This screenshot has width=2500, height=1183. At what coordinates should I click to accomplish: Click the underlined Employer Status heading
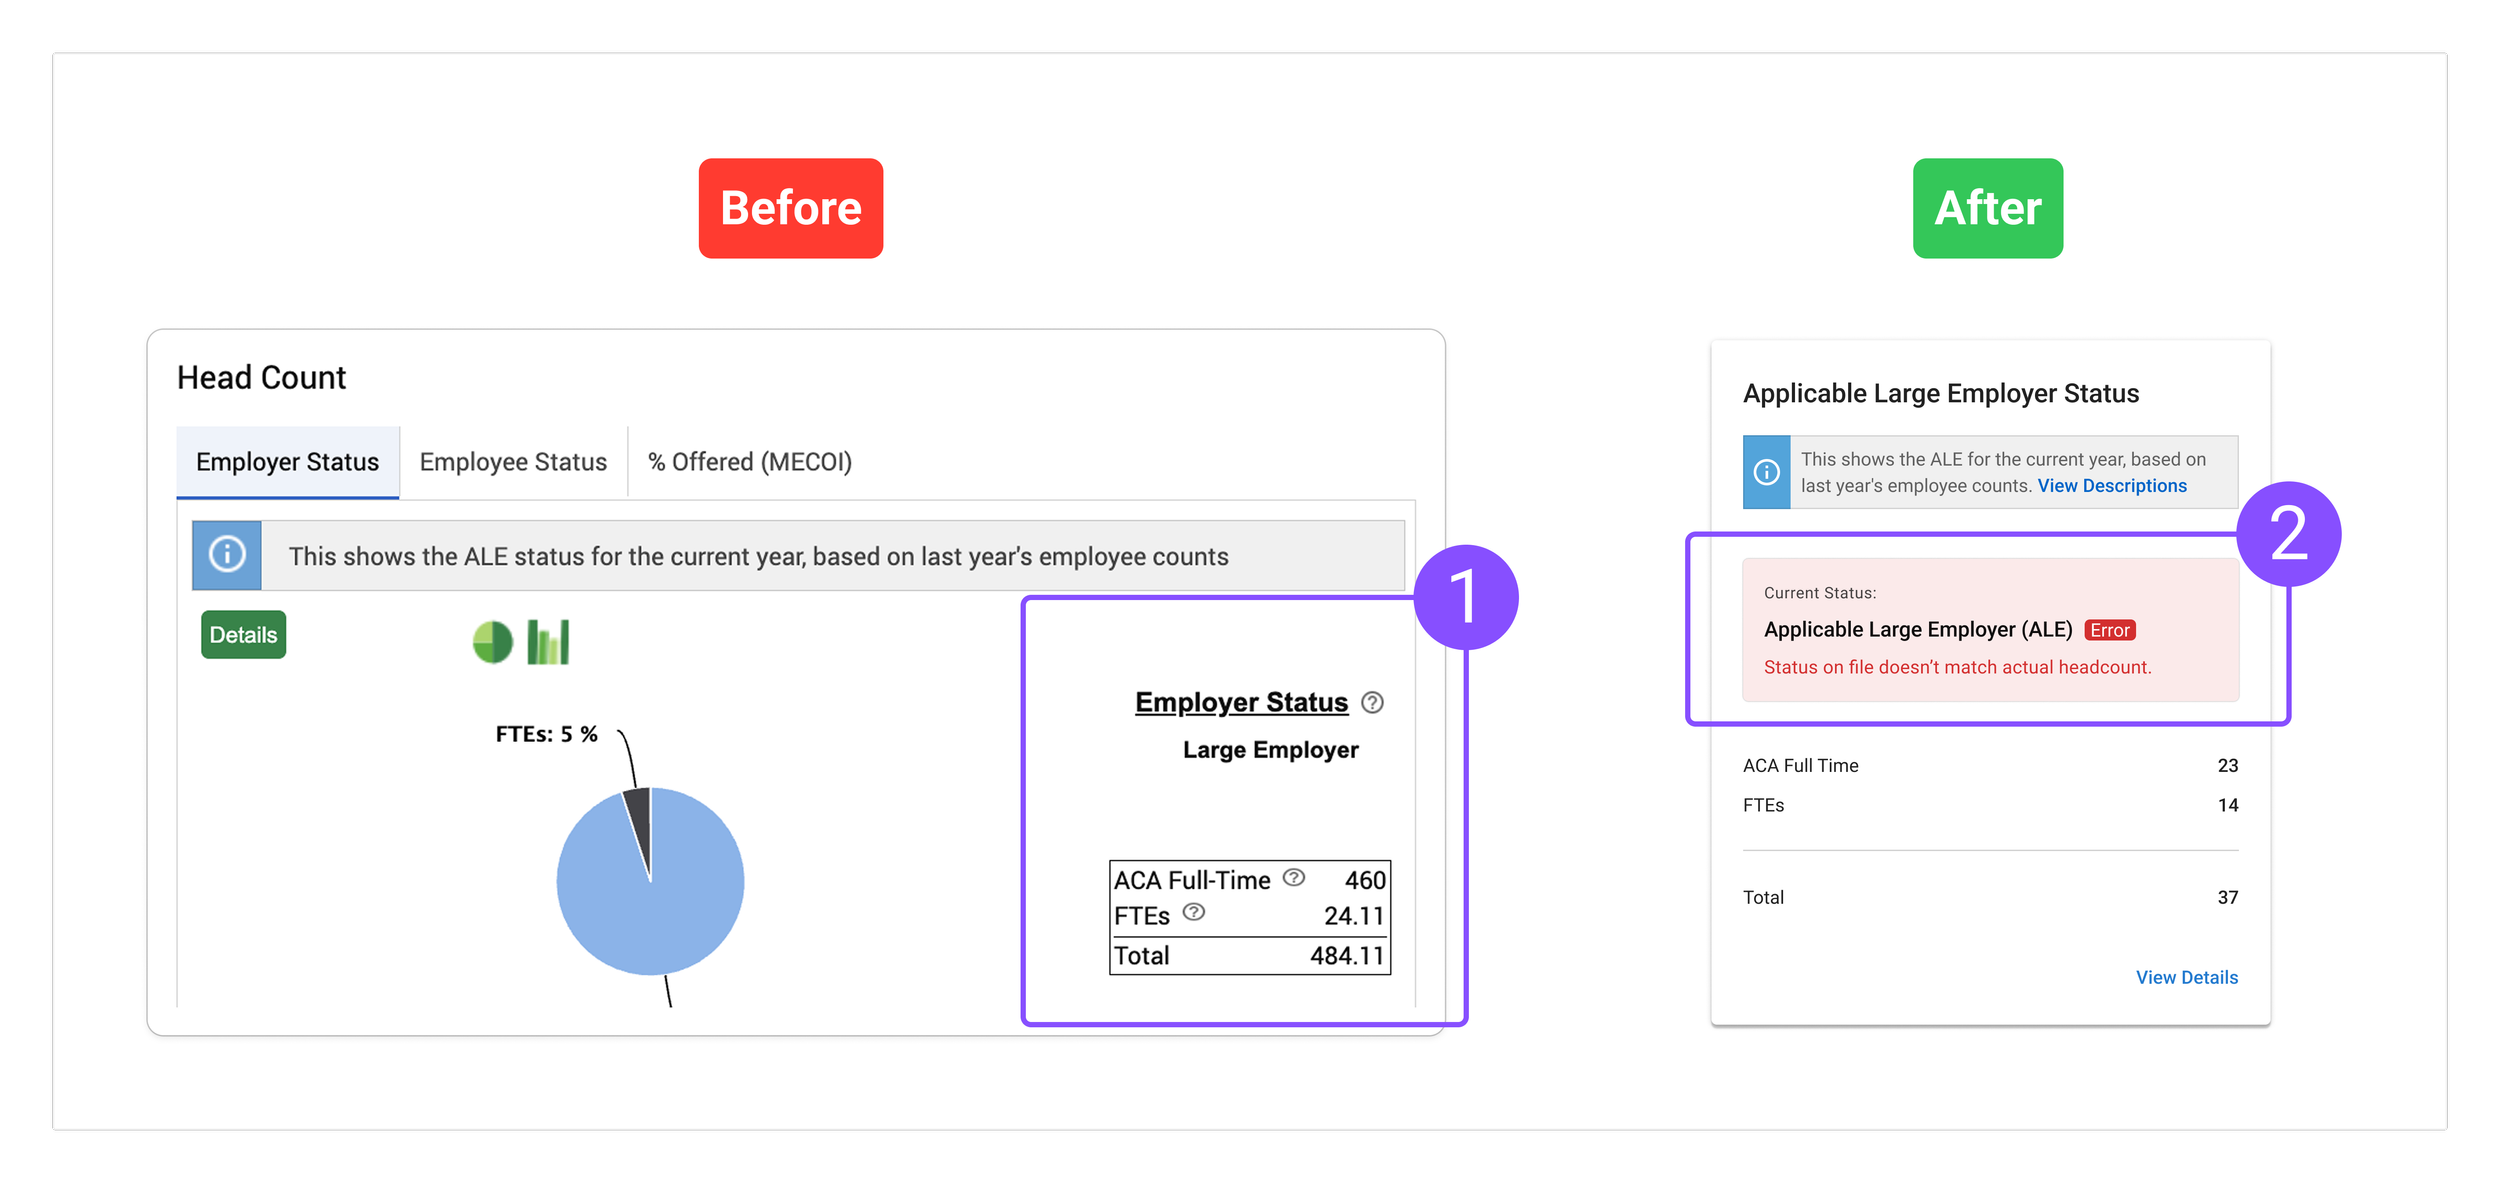[1241, 703]
